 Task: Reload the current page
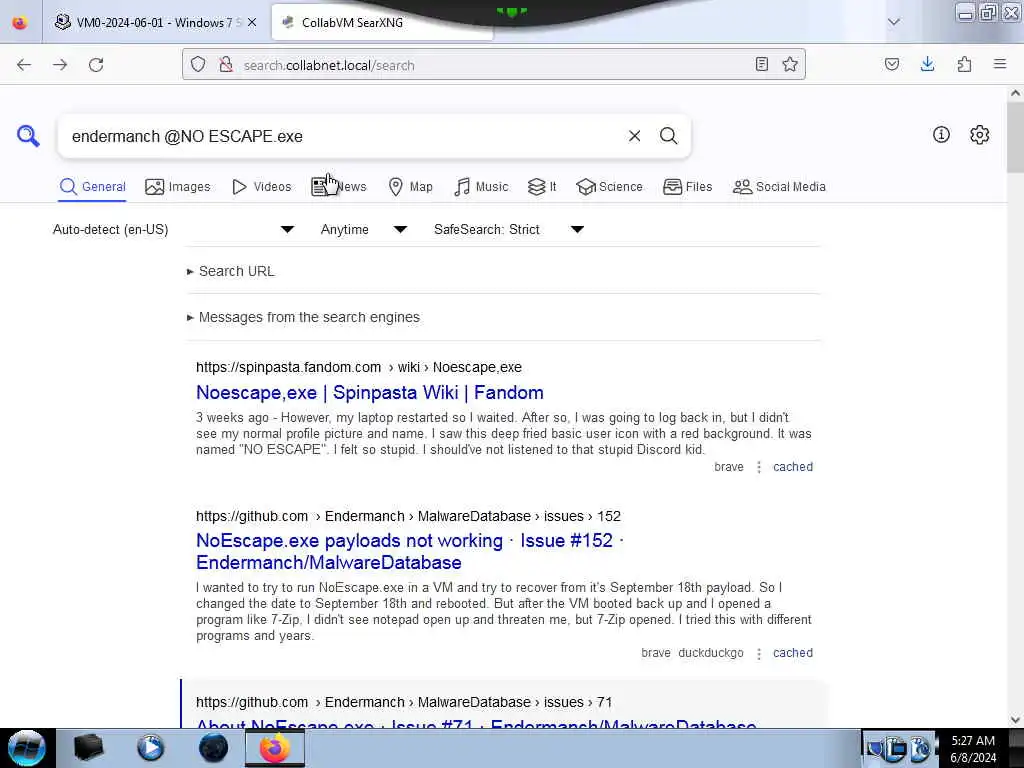click(96, 65)
